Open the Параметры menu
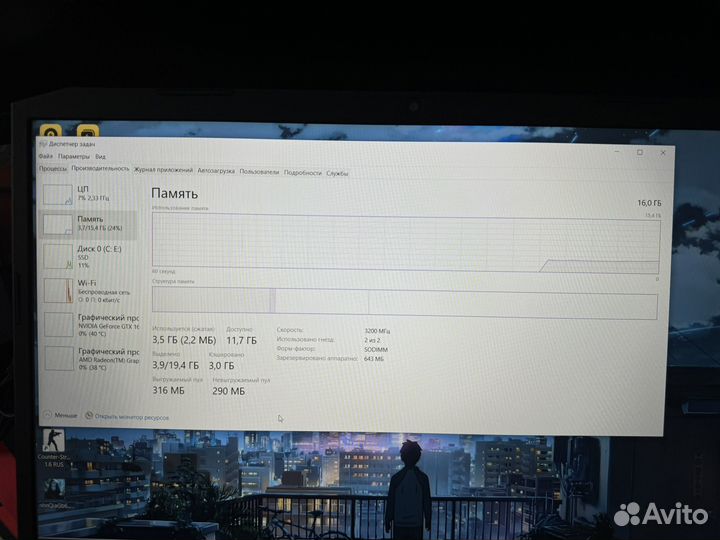 (73, 157)
